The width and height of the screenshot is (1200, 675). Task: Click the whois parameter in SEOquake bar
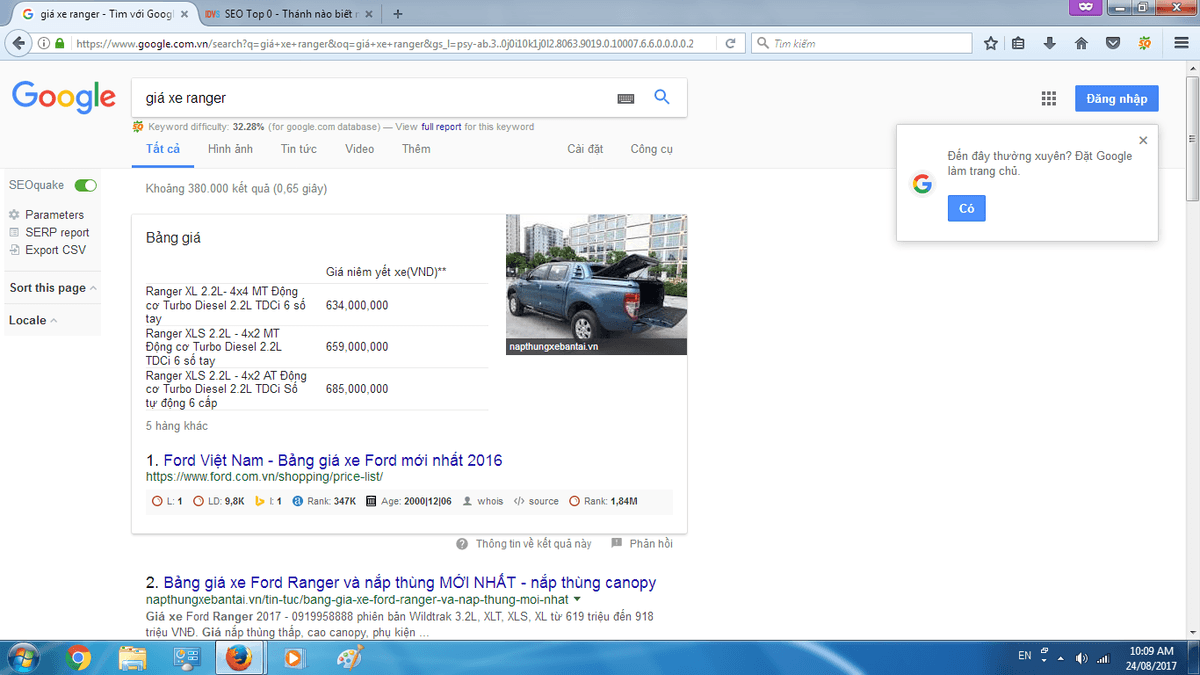coord(483,501)
